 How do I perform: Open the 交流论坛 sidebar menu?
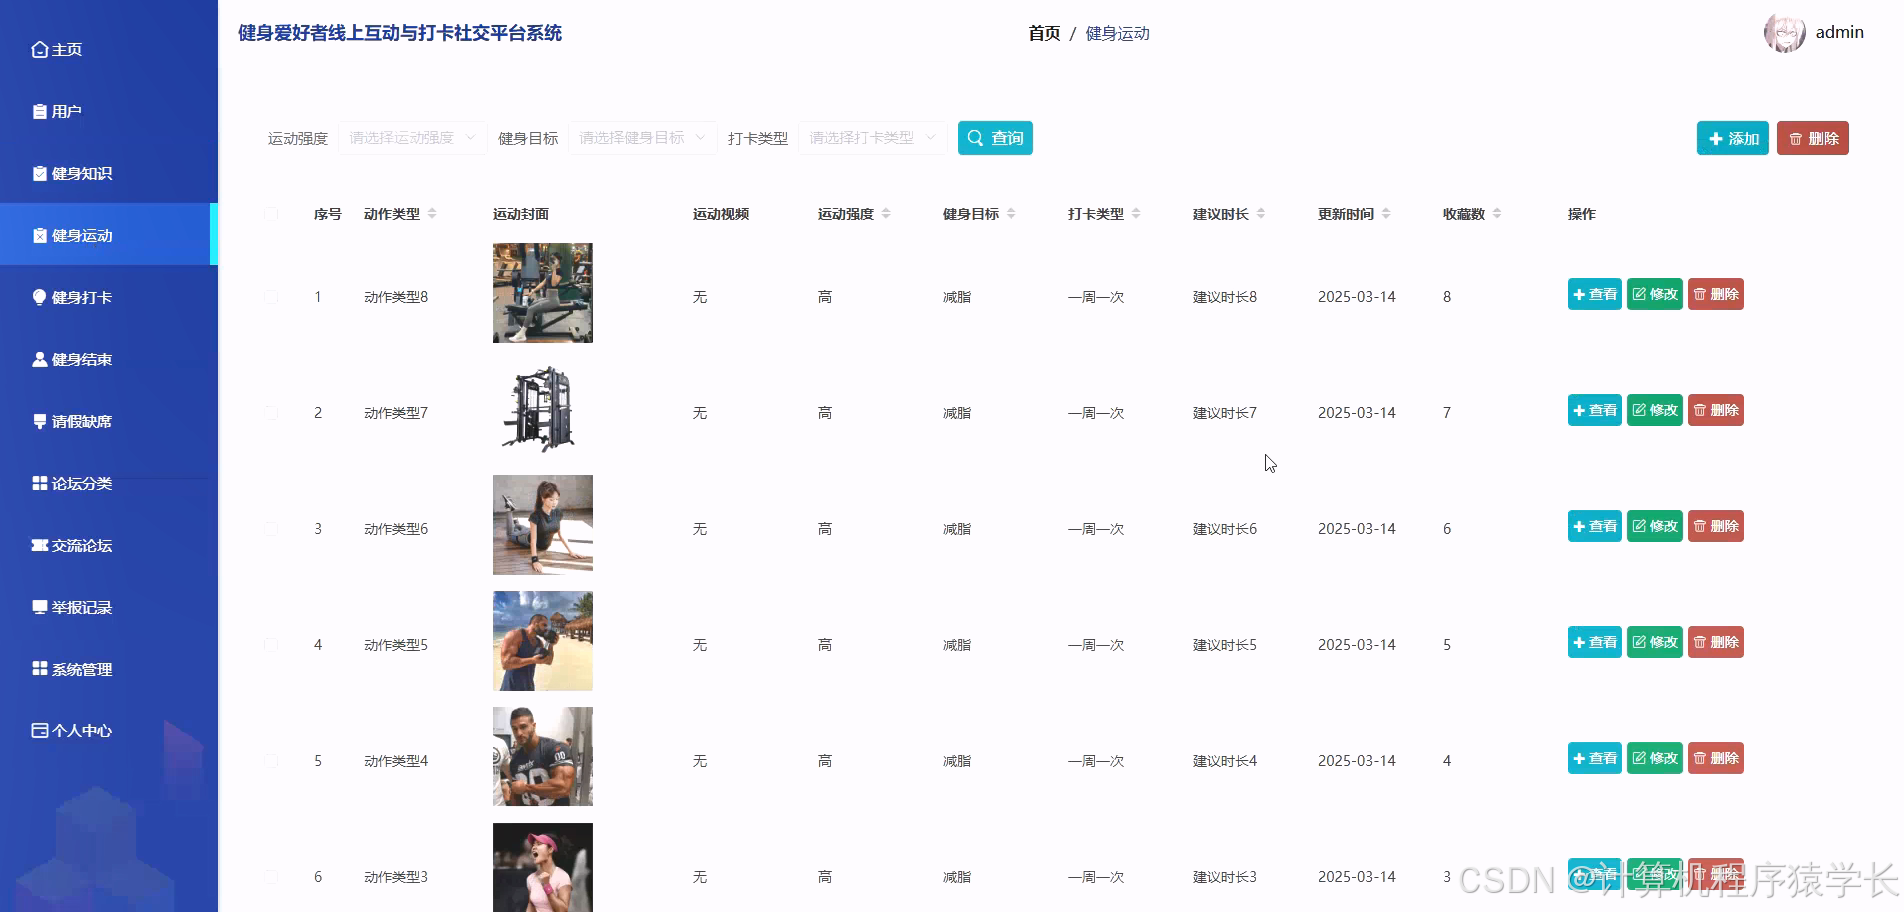tap(109, 545)
